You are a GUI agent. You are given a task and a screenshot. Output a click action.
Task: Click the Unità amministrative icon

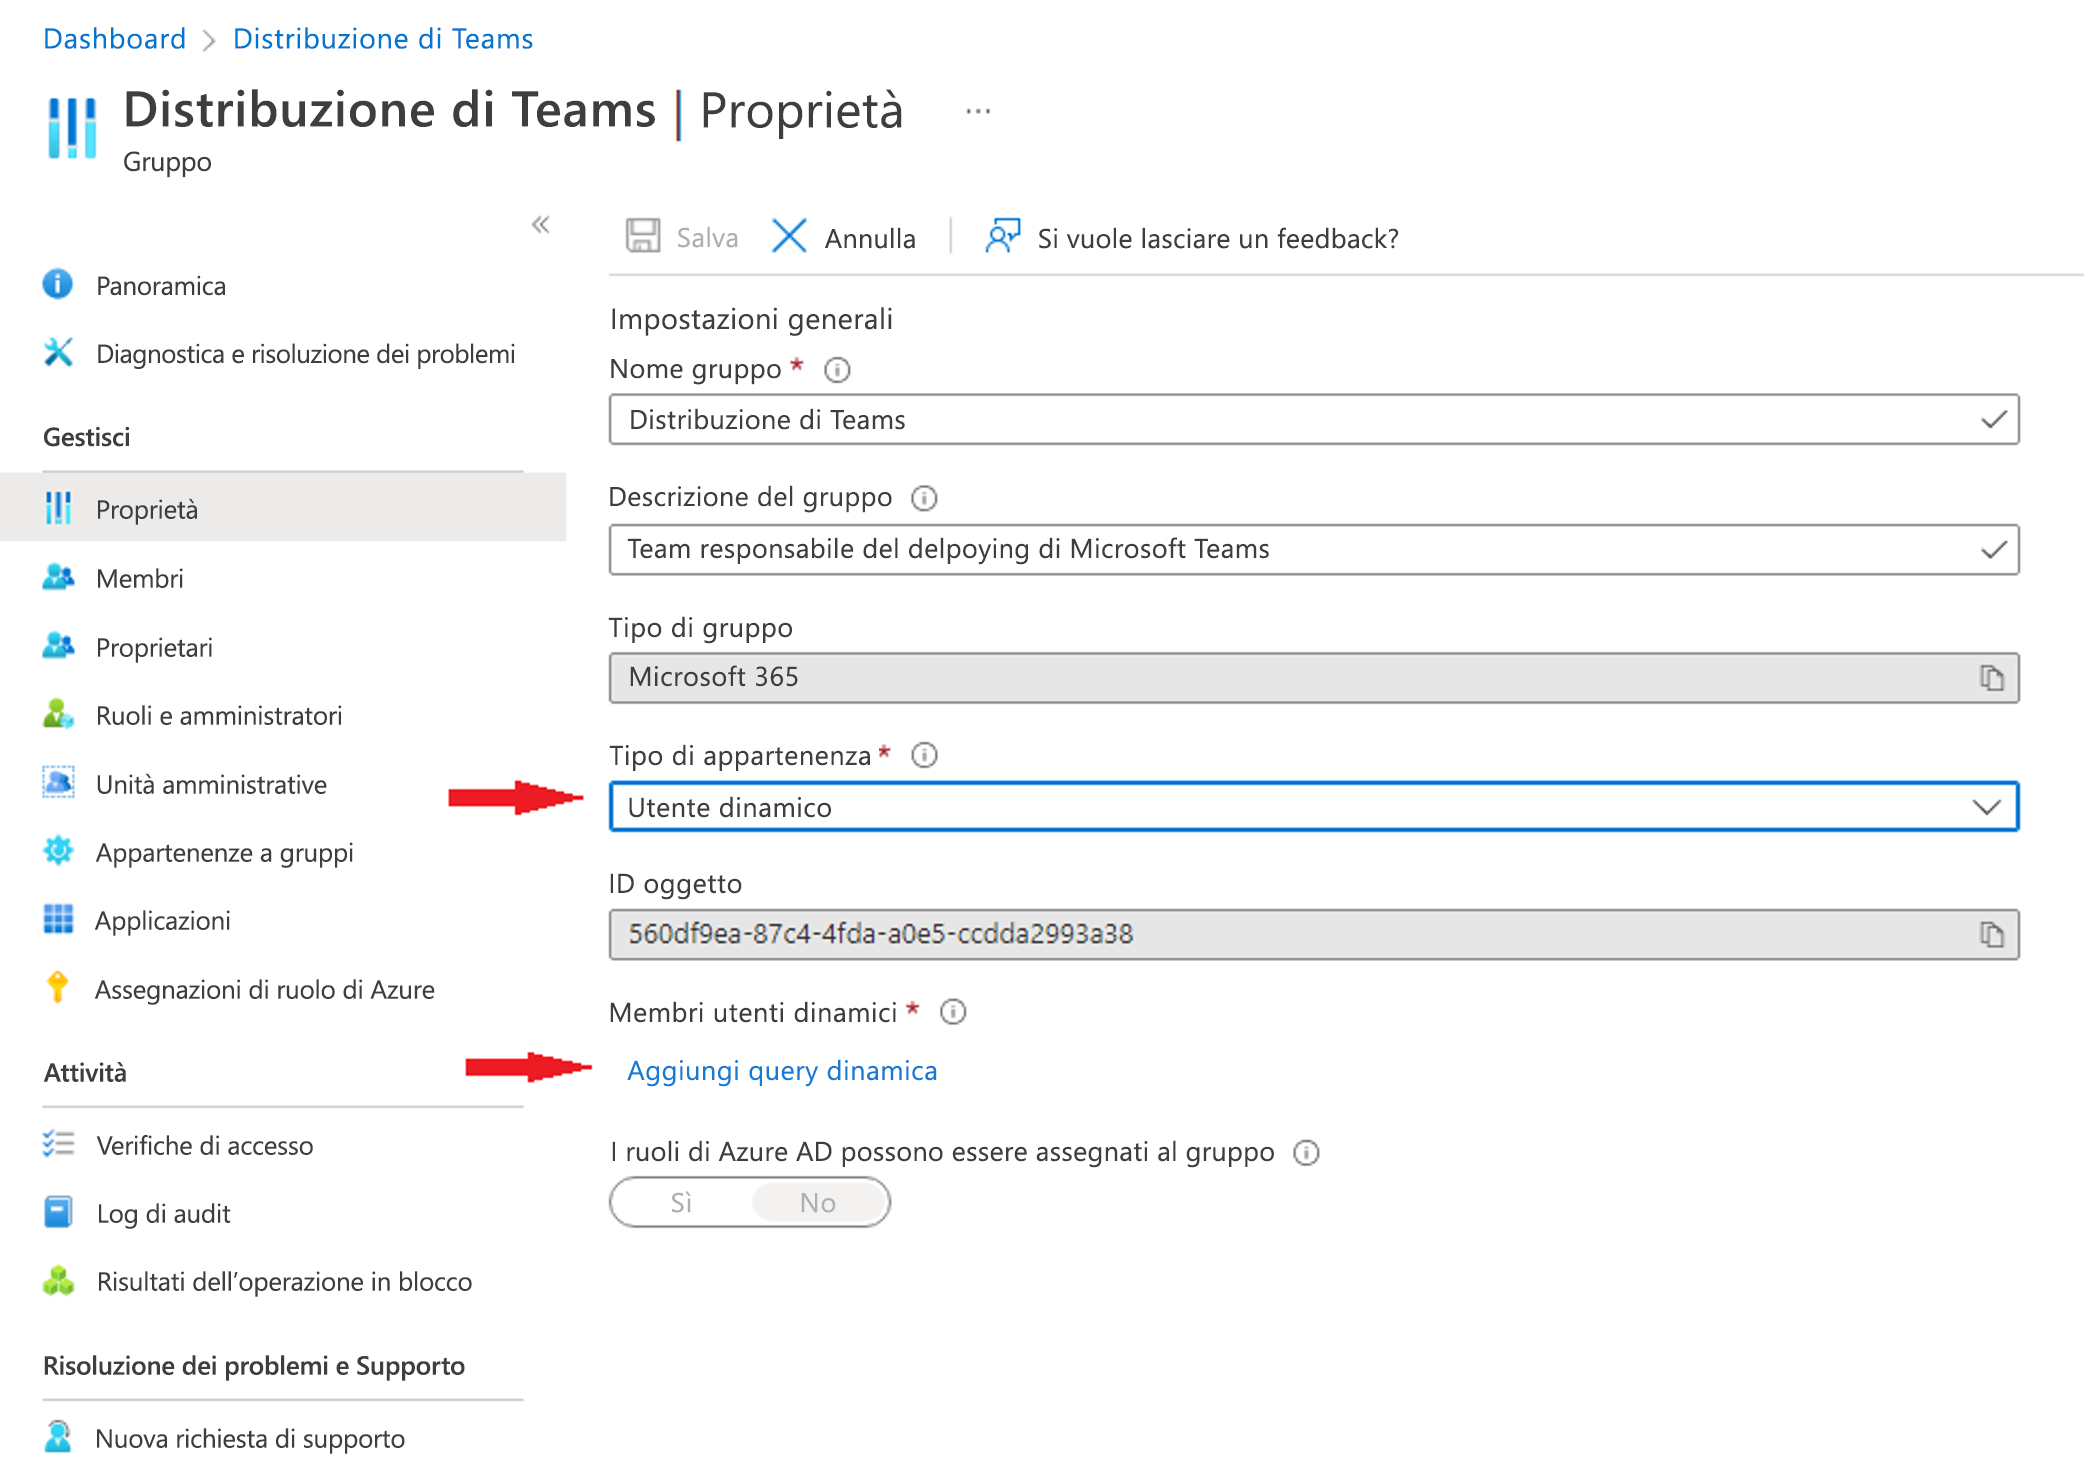58,783
